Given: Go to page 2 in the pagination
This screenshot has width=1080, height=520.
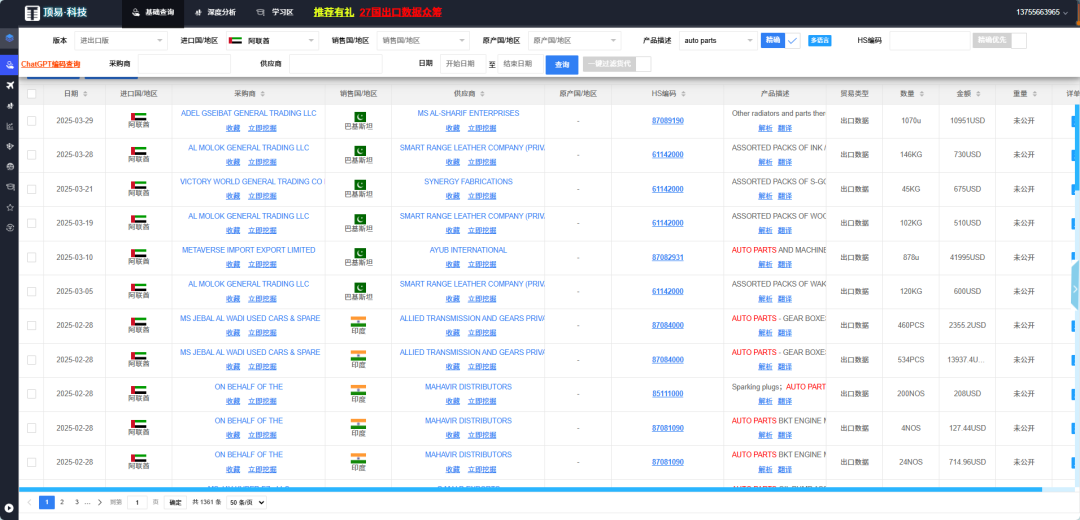Looking at the screenshot, I should 62,502.
